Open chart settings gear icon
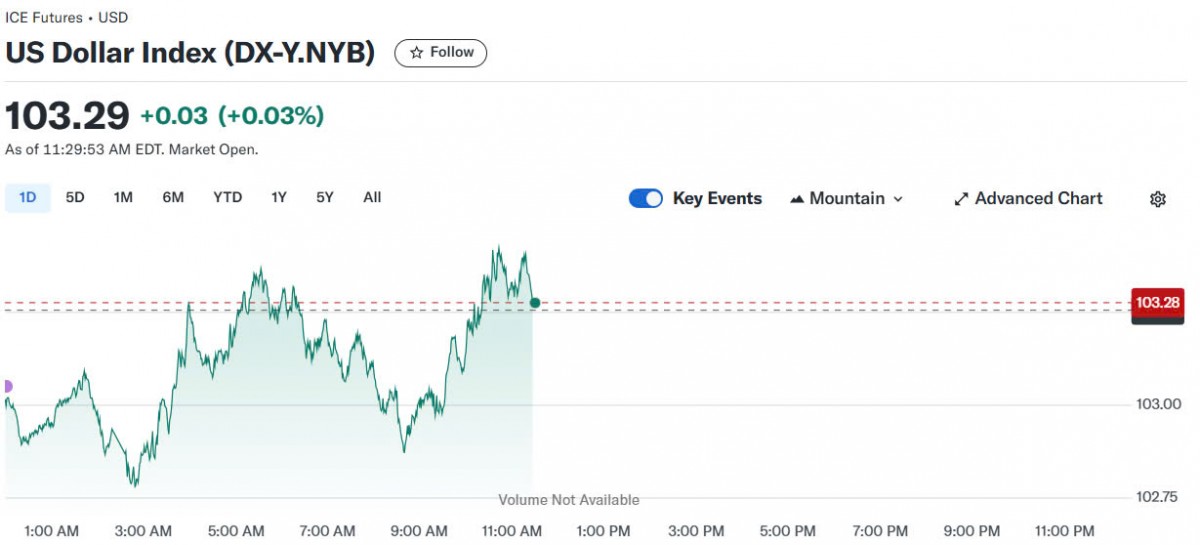 [1158, 199]
